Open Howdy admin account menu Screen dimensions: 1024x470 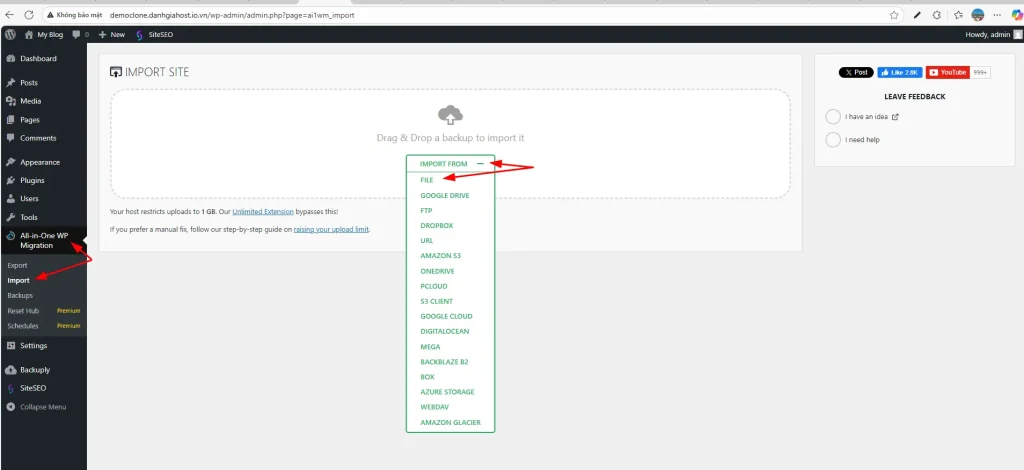coord(993,35)
